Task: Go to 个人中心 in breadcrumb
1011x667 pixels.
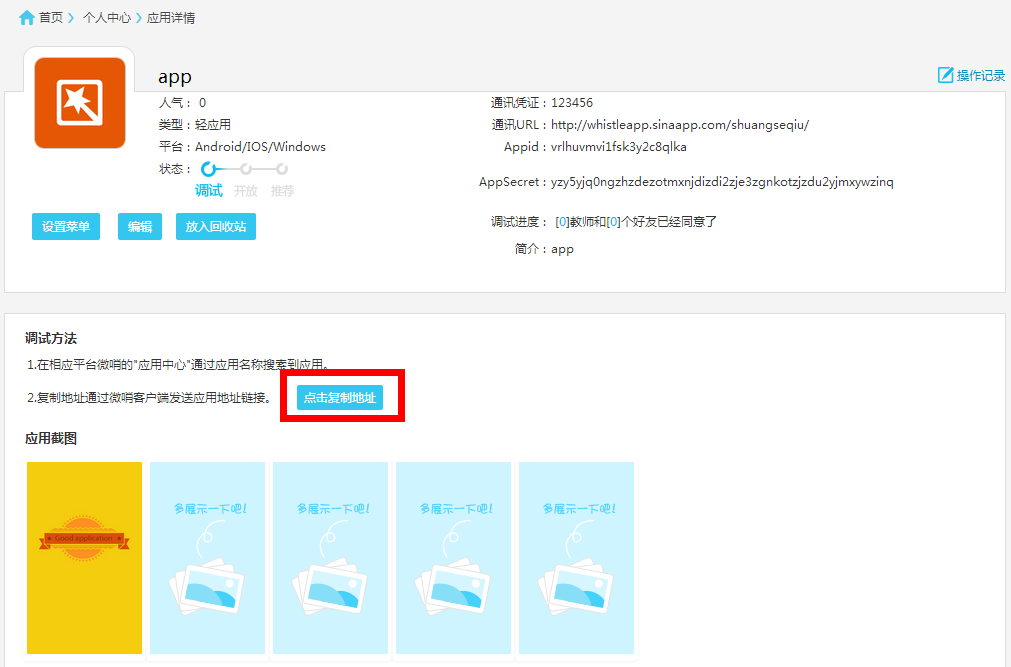Action: tap(107, 17)
